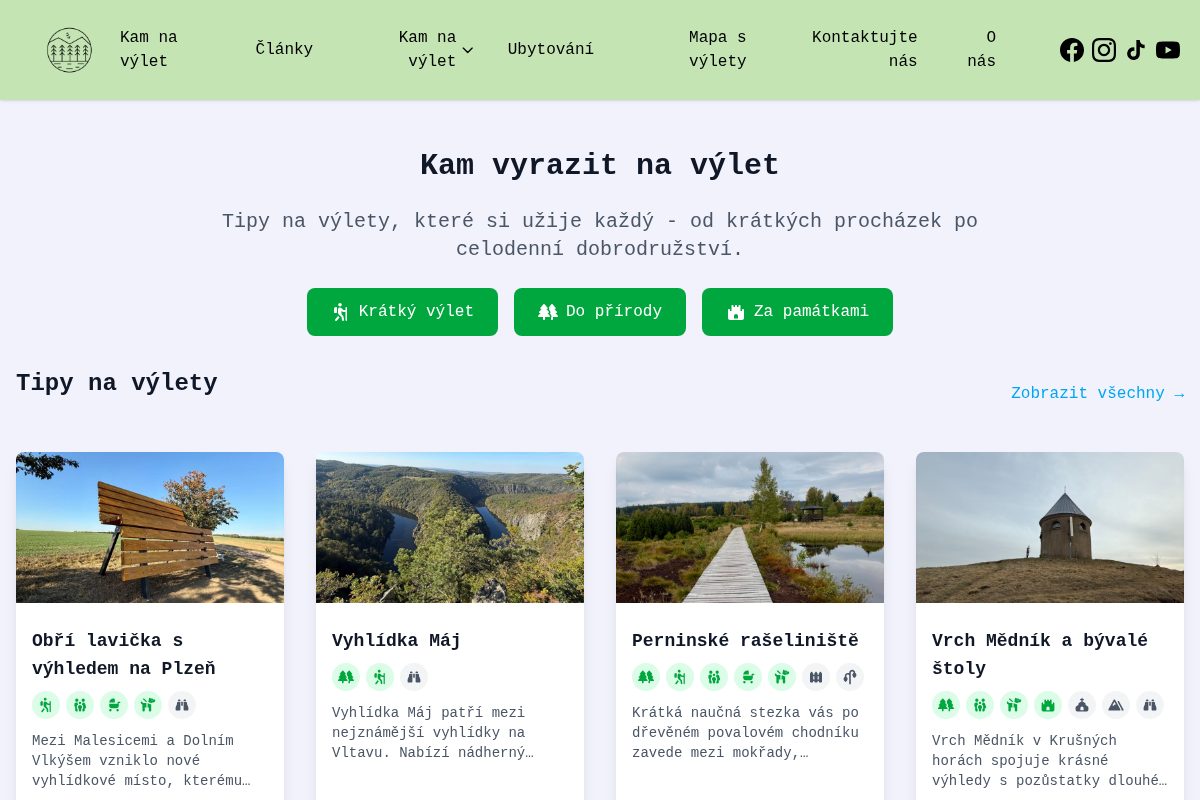Click the Kam vyrazit na výlet heading

coord(600,165)
